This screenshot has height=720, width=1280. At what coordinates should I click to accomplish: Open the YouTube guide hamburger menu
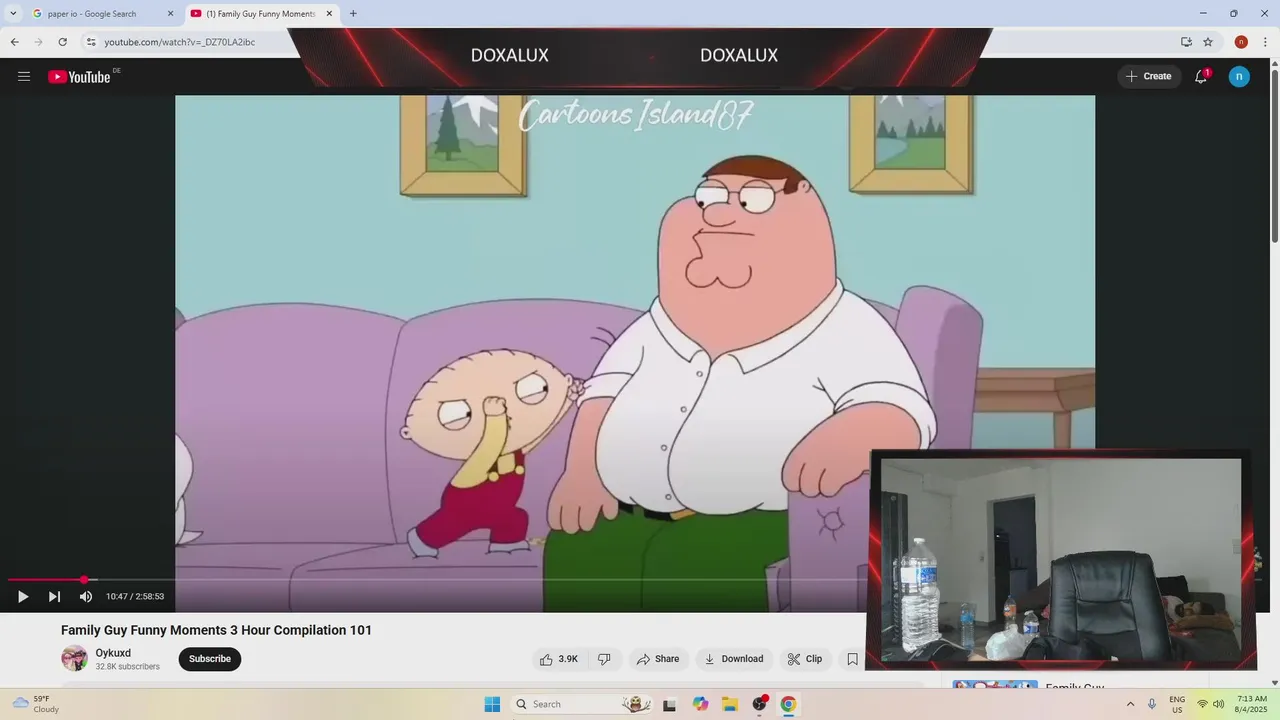pos(24,76)
